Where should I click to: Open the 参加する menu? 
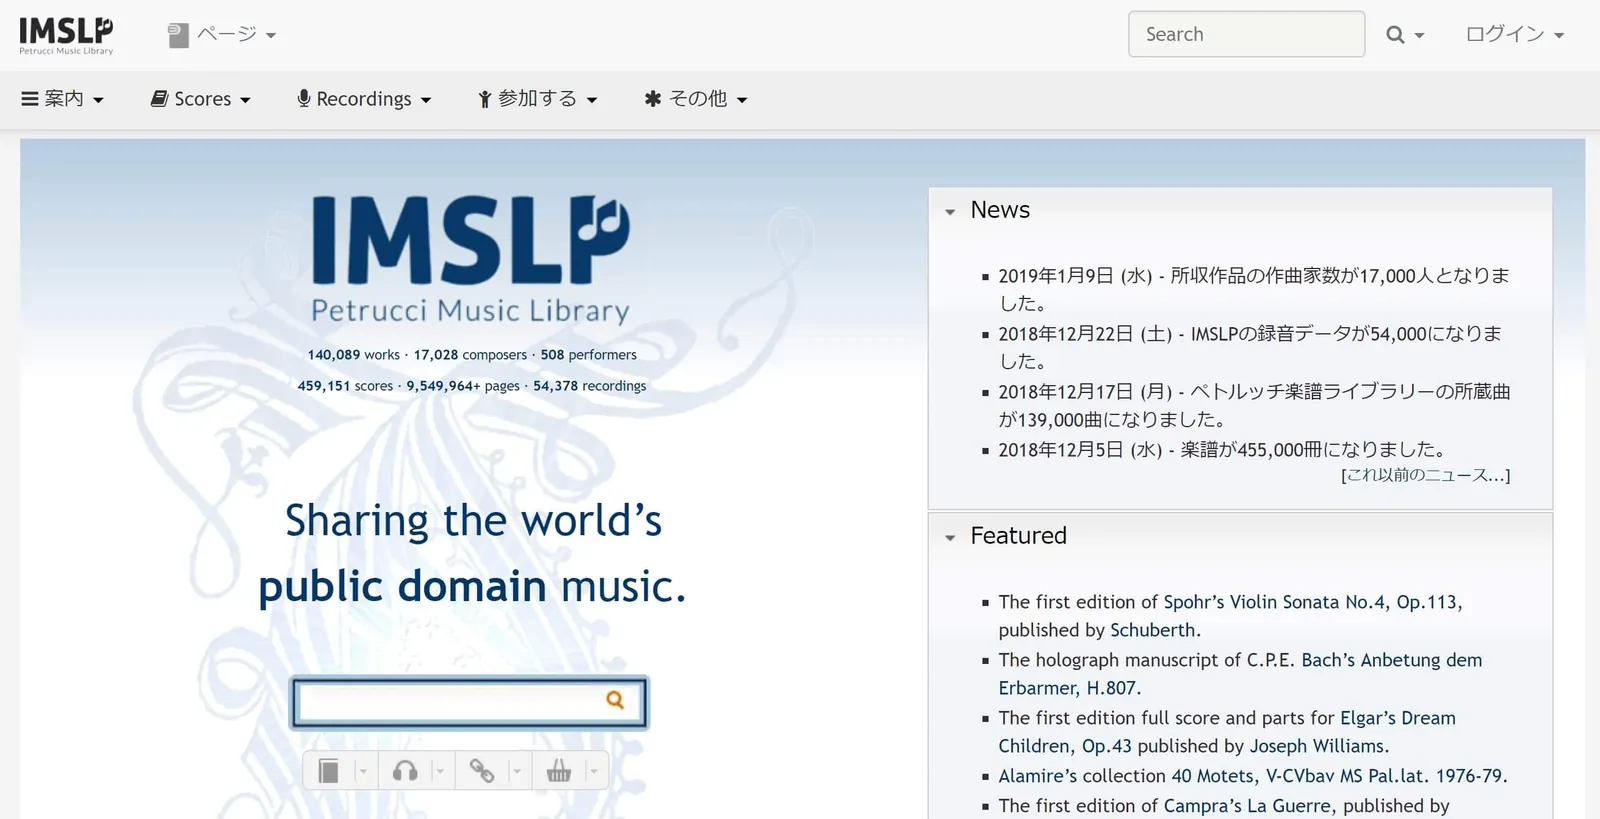point(538,99)
